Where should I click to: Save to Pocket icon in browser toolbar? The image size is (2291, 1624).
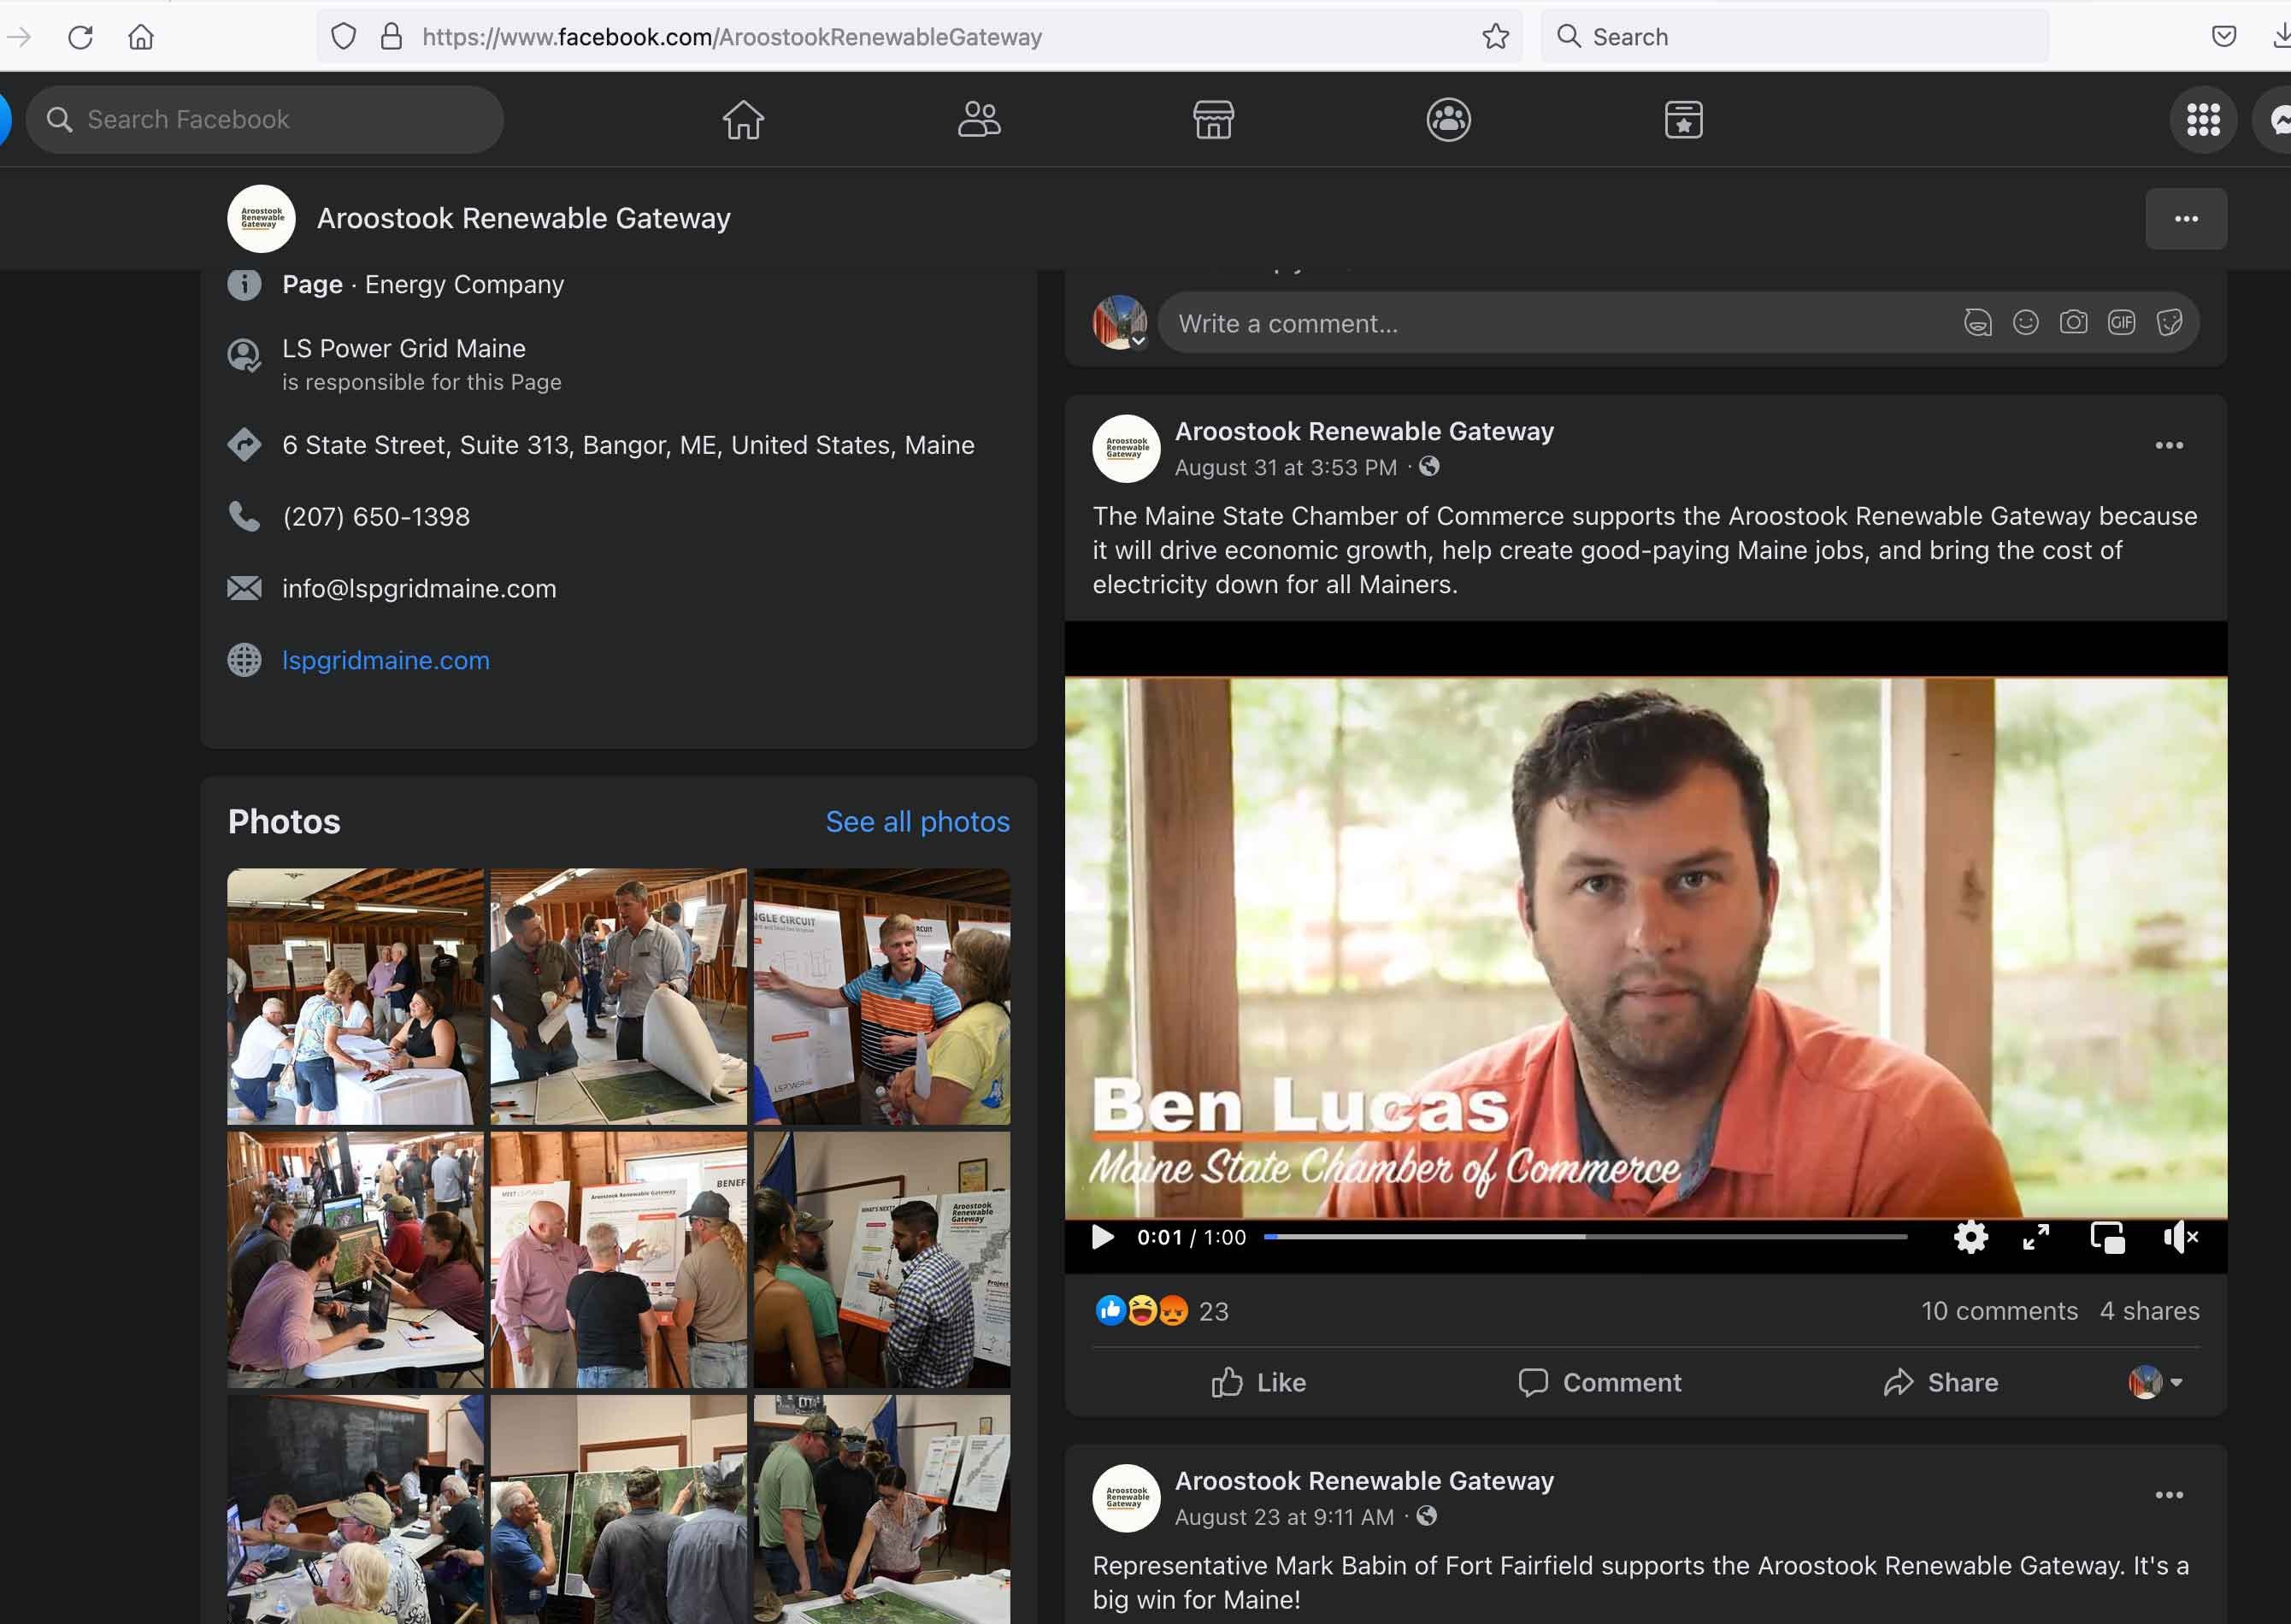(2223, 37)
